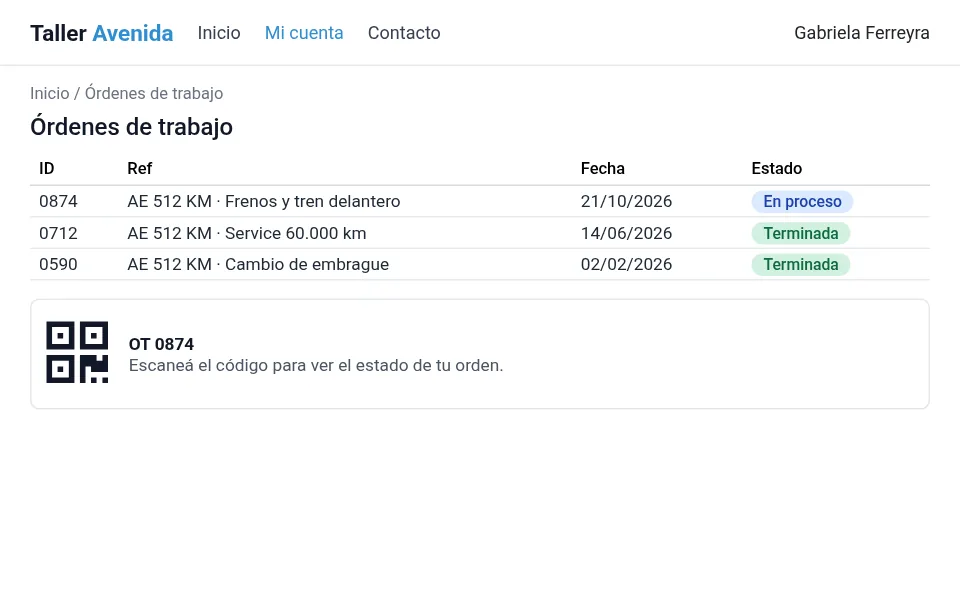Click the Ref column header
Image resolution: width=960 pixels, height=600 pixels.
pos(140,168)
